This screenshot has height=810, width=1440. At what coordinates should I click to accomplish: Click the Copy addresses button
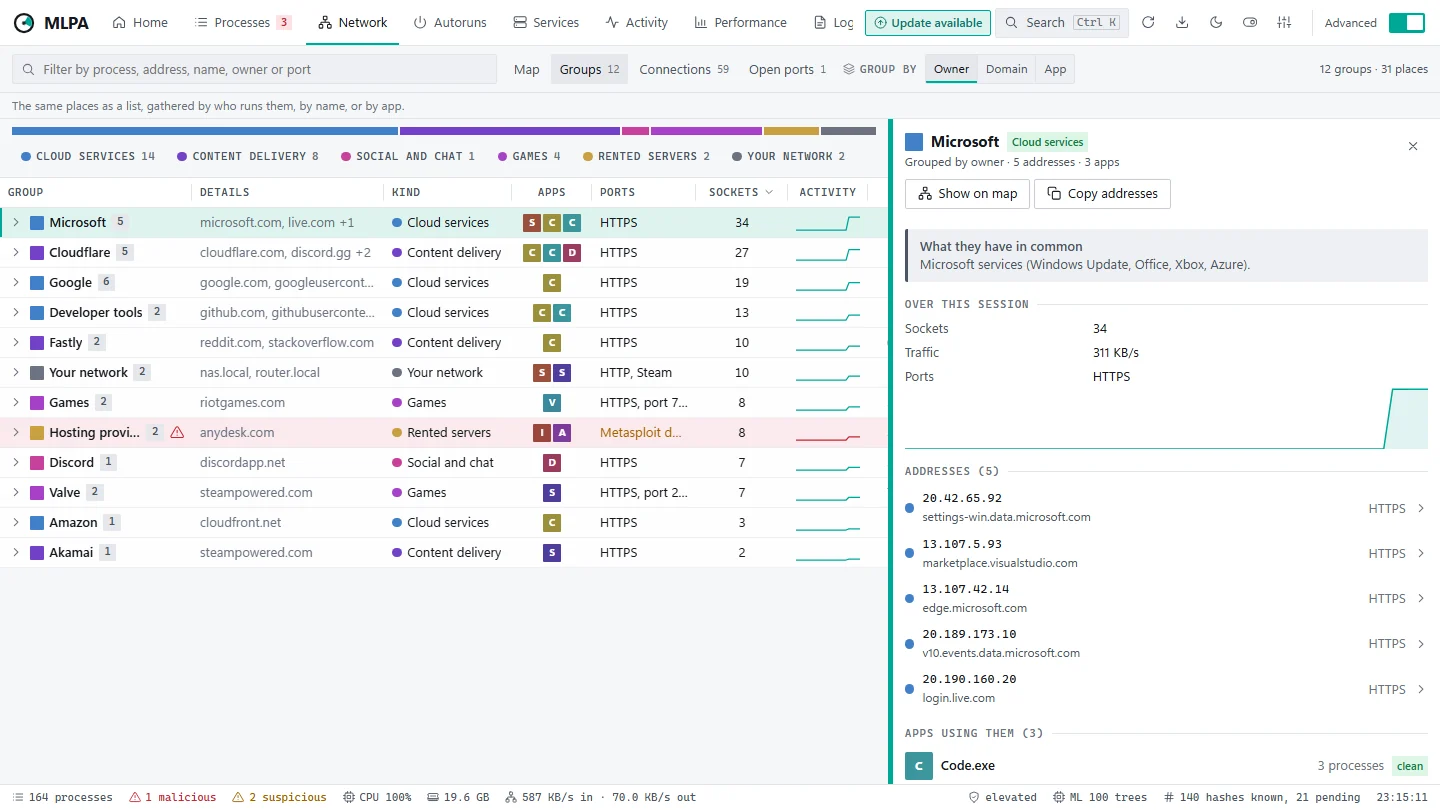[1102, 193]
